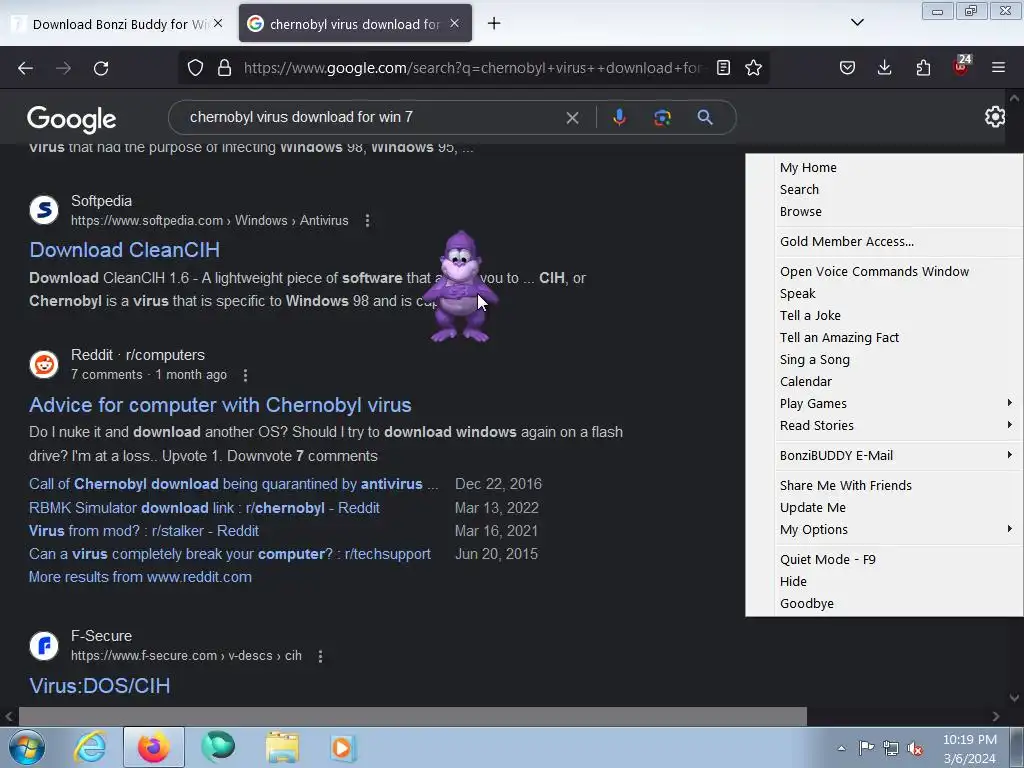This screenshot has height=768, width=1024.
Task: Choose Tell an Amazing Fact
Action: coord(839,338)
